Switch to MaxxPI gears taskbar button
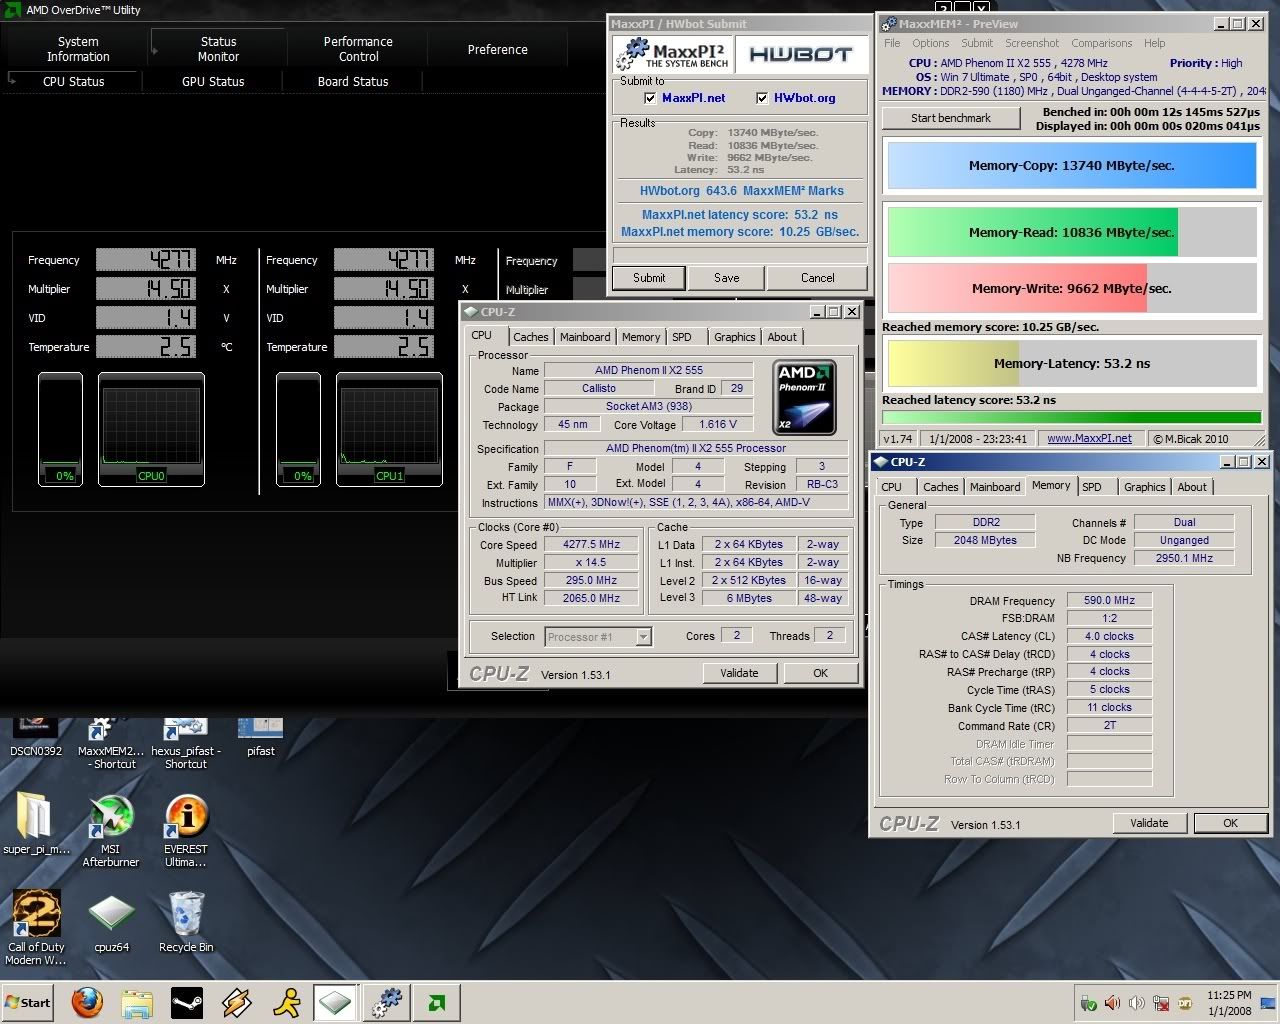 point(385,1003)
